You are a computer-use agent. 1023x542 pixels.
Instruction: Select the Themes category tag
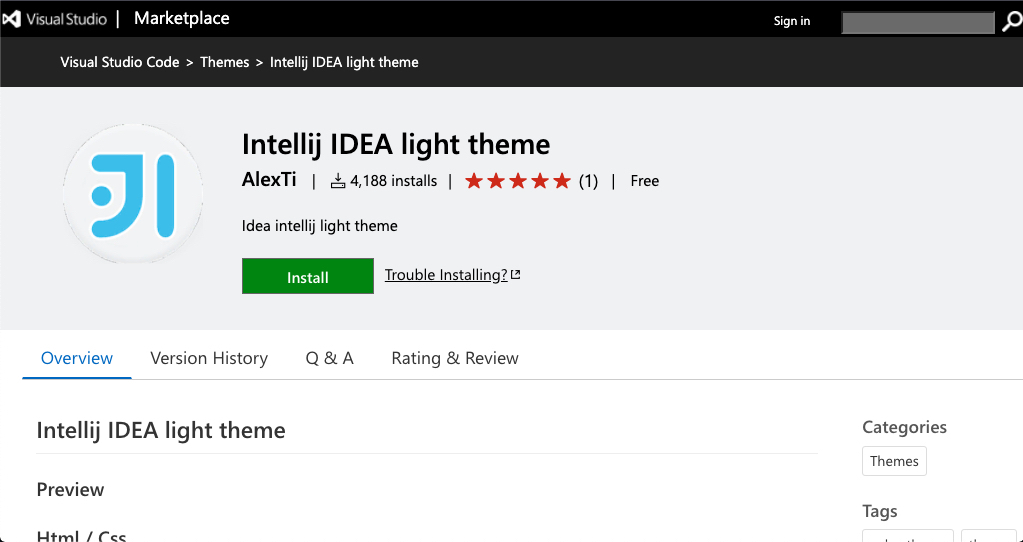(894, 461)
